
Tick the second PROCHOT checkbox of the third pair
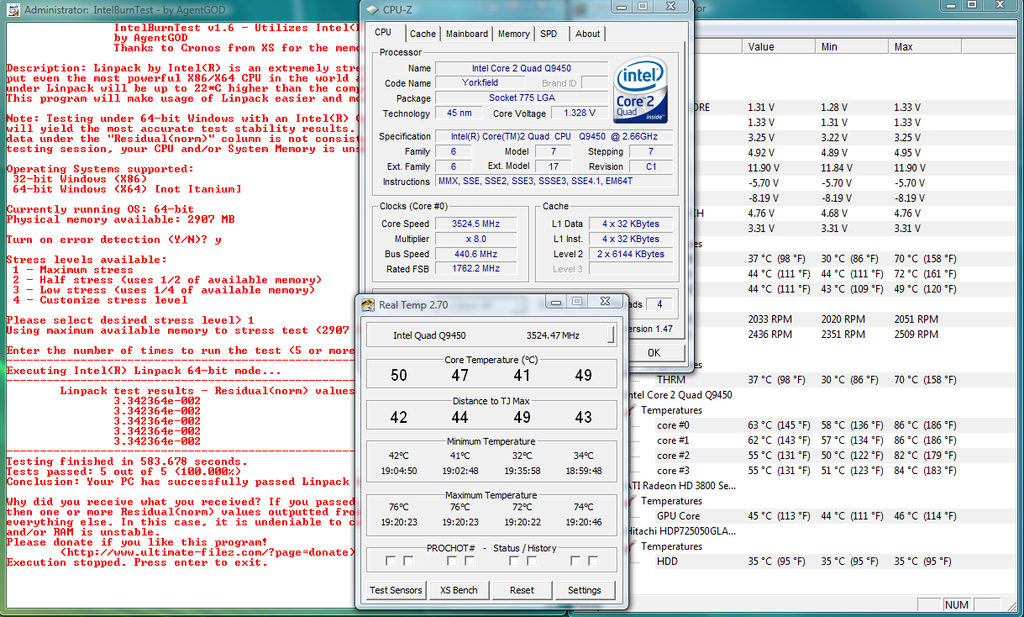532,561
